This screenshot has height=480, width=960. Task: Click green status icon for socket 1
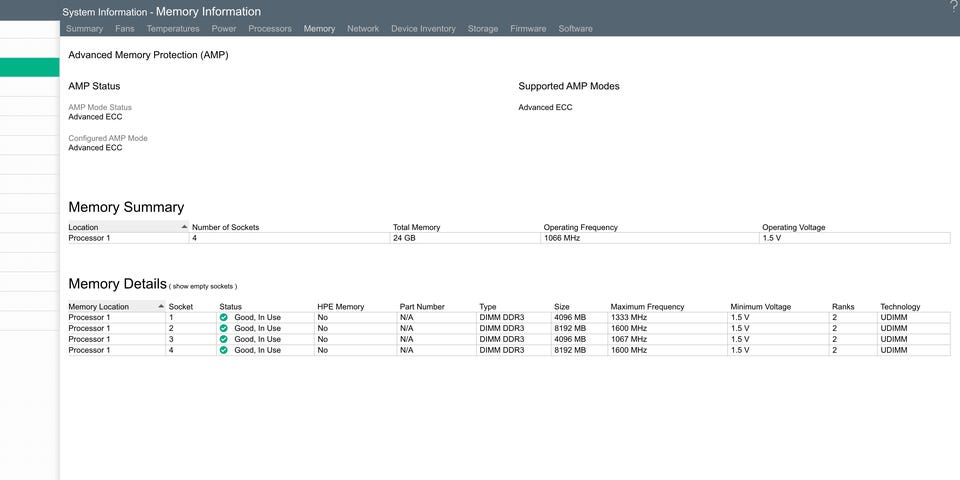224,317
